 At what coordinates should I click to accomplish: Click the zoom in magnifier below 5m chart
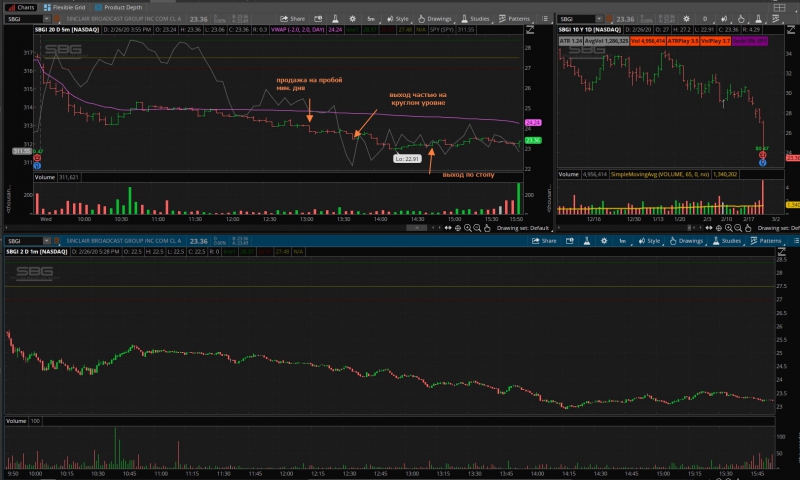(468, 228)
